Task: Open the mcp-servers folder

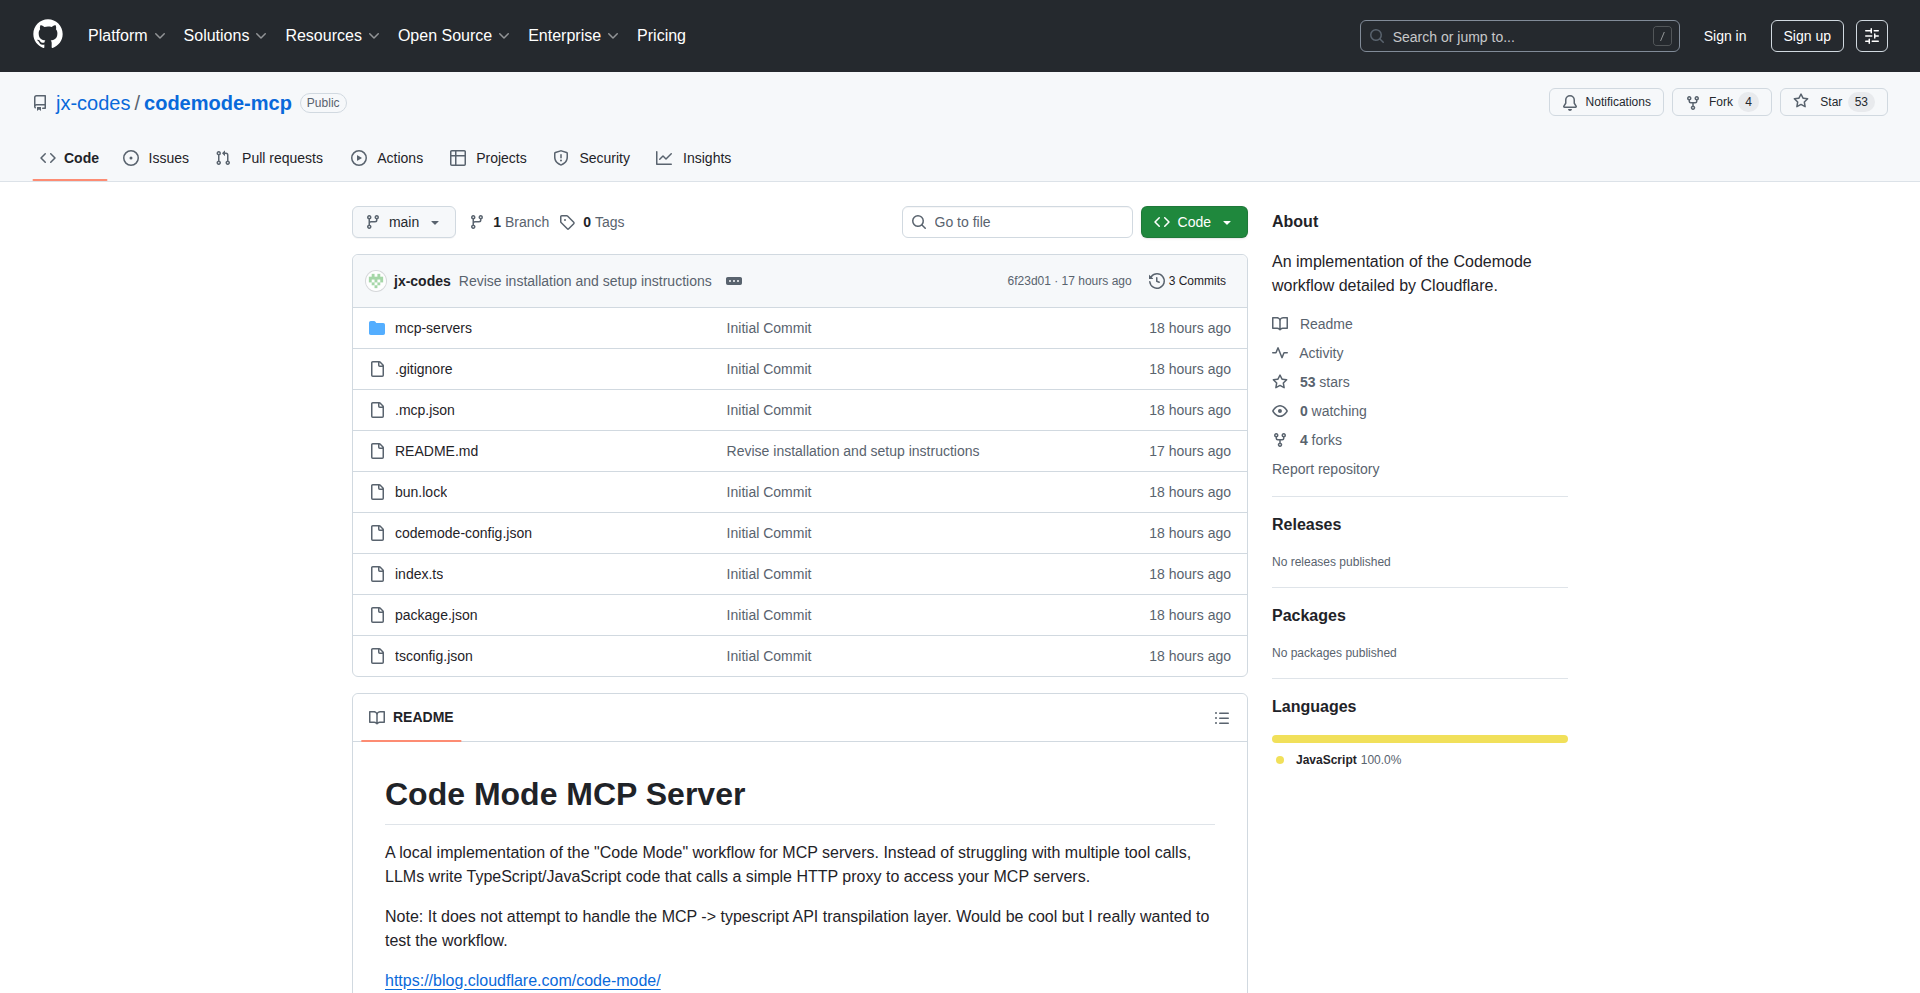Action: (x=433, y=328)
